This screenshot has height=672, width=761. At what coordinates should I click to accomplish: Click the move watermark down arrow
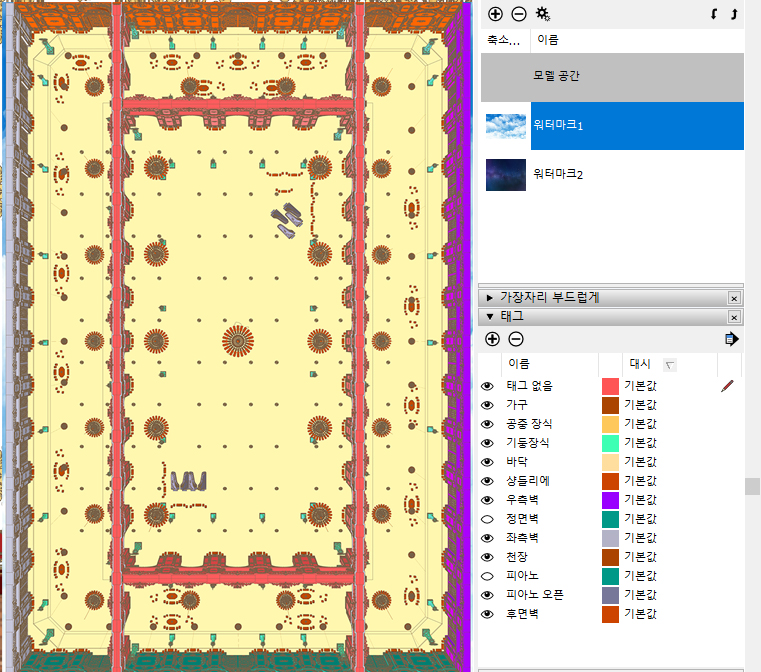714,14
